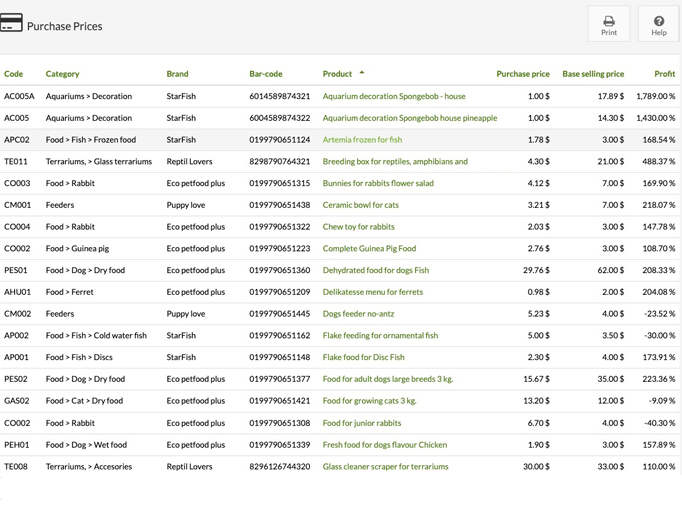Image resolution: width=682 pixels, height=518 pixels.
Task: Open Complete Guinea Pig Food product
Action: pyautogui.click(x=369, y=248)
